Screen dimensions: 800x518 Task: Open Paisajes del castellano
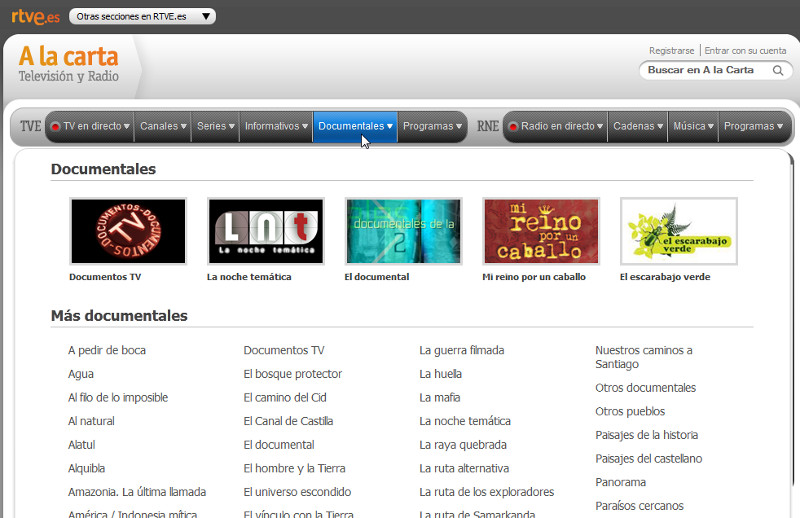pos(648,459)
